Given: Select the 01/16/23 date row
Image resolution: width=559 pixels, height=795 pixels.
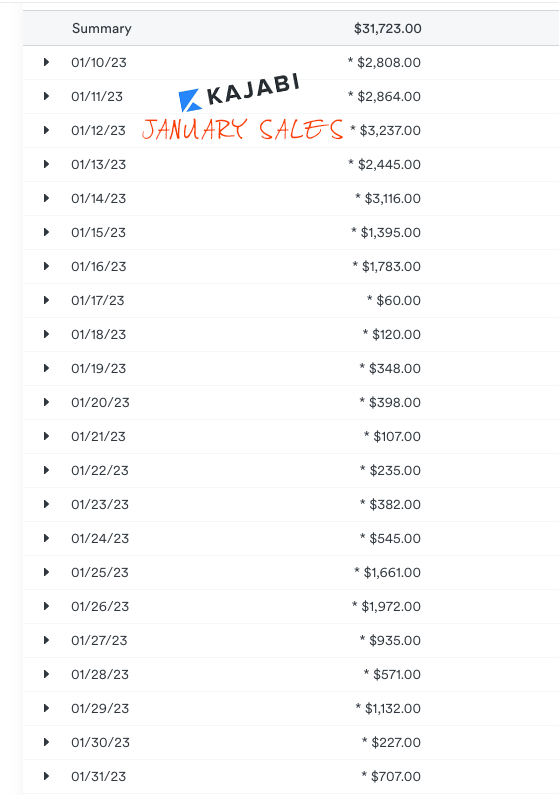Looking at the screenshot, I should tap(291, 266).
